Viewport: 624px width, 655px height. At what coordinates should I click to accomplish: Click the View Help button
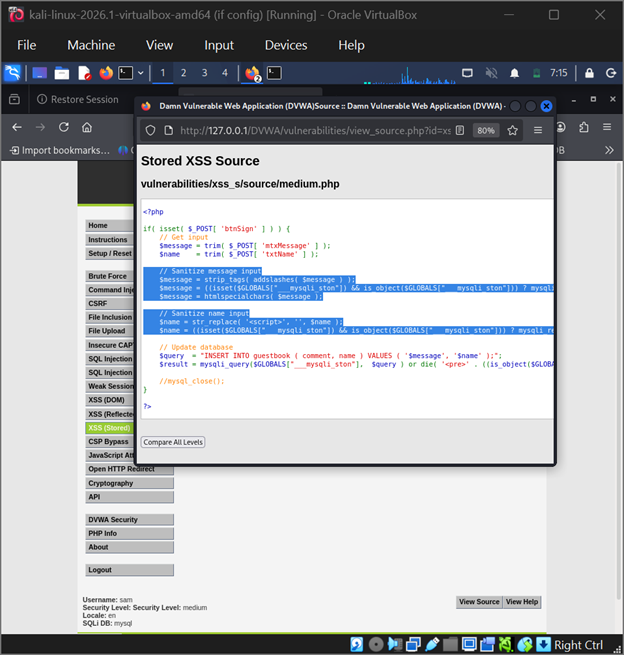[x=522, y=602]
